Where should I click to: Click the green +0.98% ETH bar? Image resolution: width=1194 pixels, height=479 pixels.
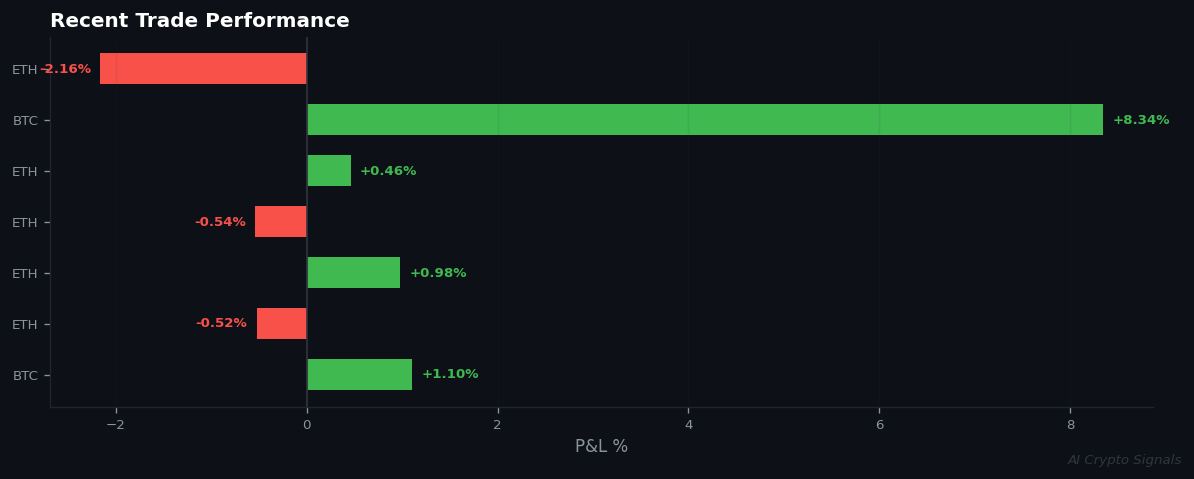[x=353, y=273]
